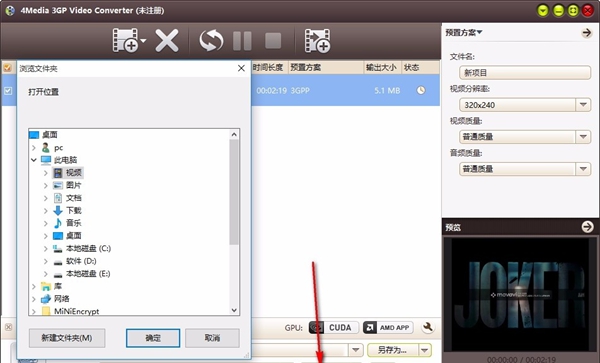This screenshot has height=363, width=600.
Task: Select the 视频 folder
Action: [x=73, y=173]
